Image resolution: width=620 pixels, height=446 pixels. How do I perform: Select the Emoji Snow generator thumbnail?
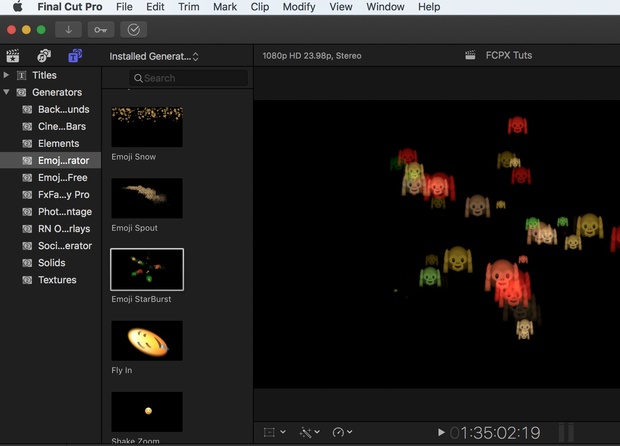[147, 127]
